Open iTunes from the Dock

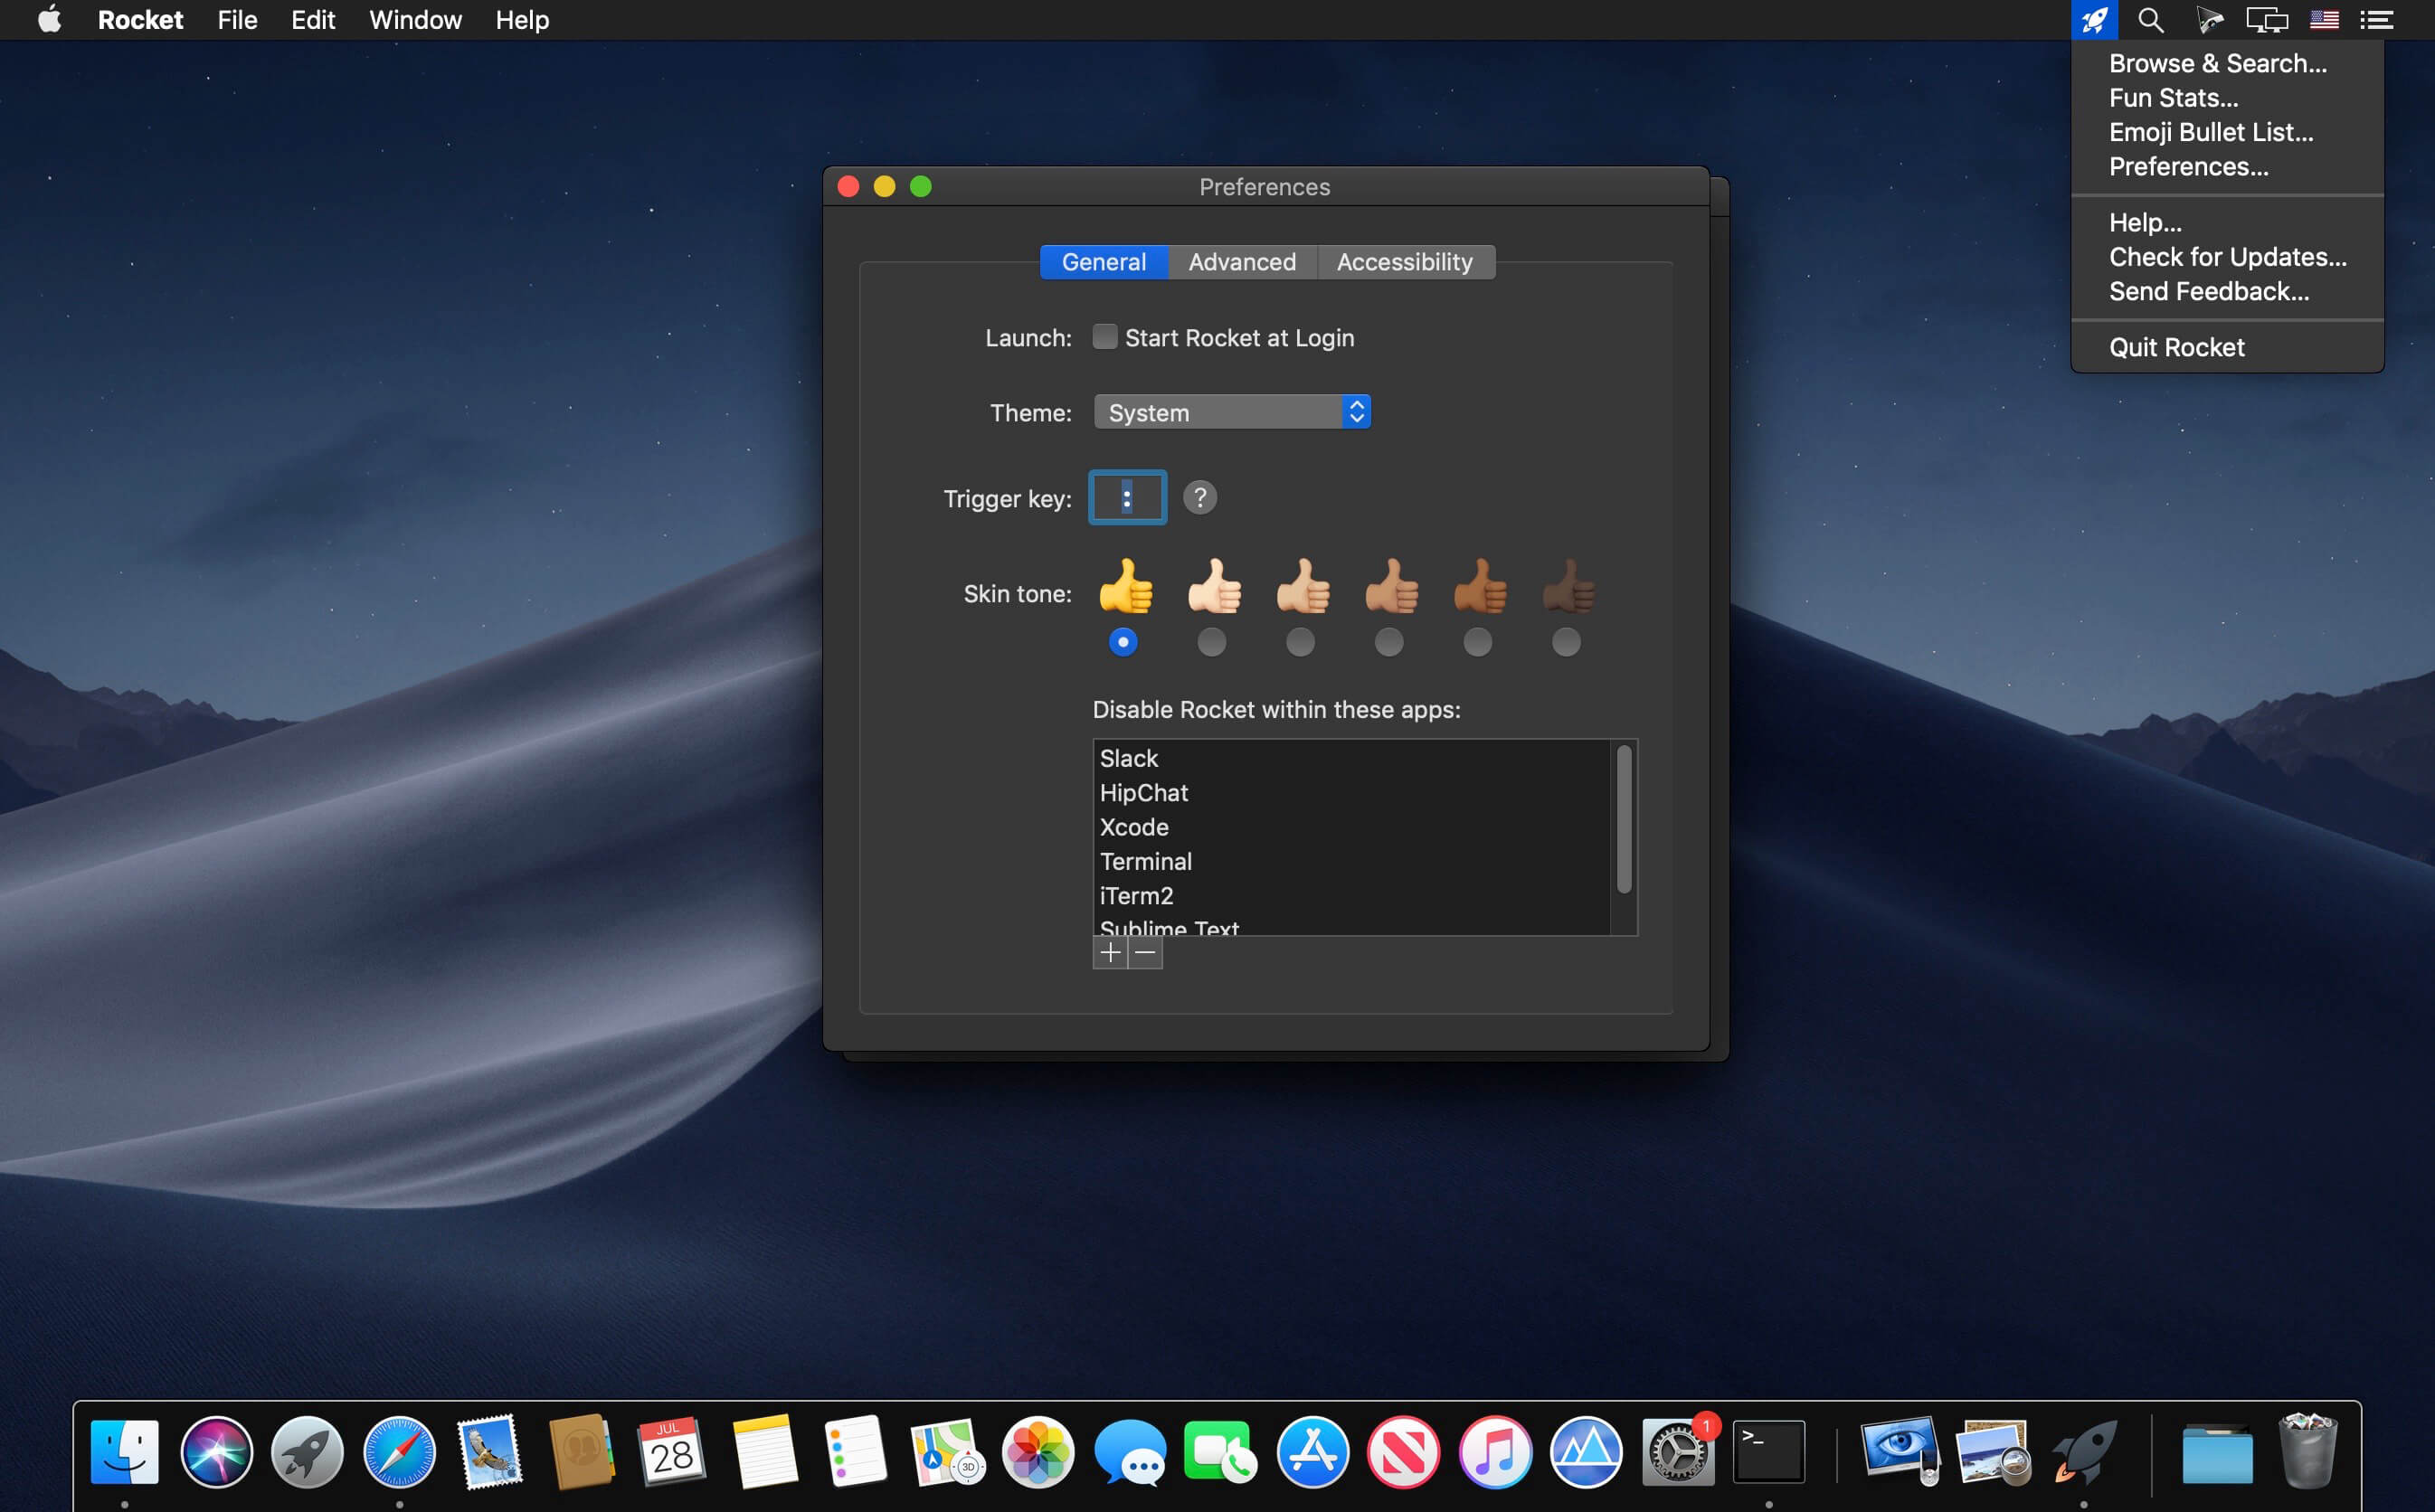pos(1495,1452)
